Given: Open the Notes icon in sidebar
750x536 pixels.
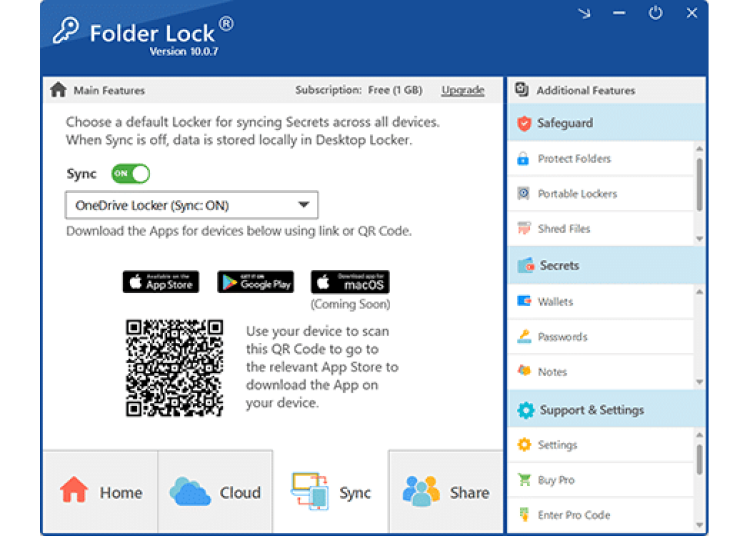Looking at the screenshot, I should pos(523,371).
